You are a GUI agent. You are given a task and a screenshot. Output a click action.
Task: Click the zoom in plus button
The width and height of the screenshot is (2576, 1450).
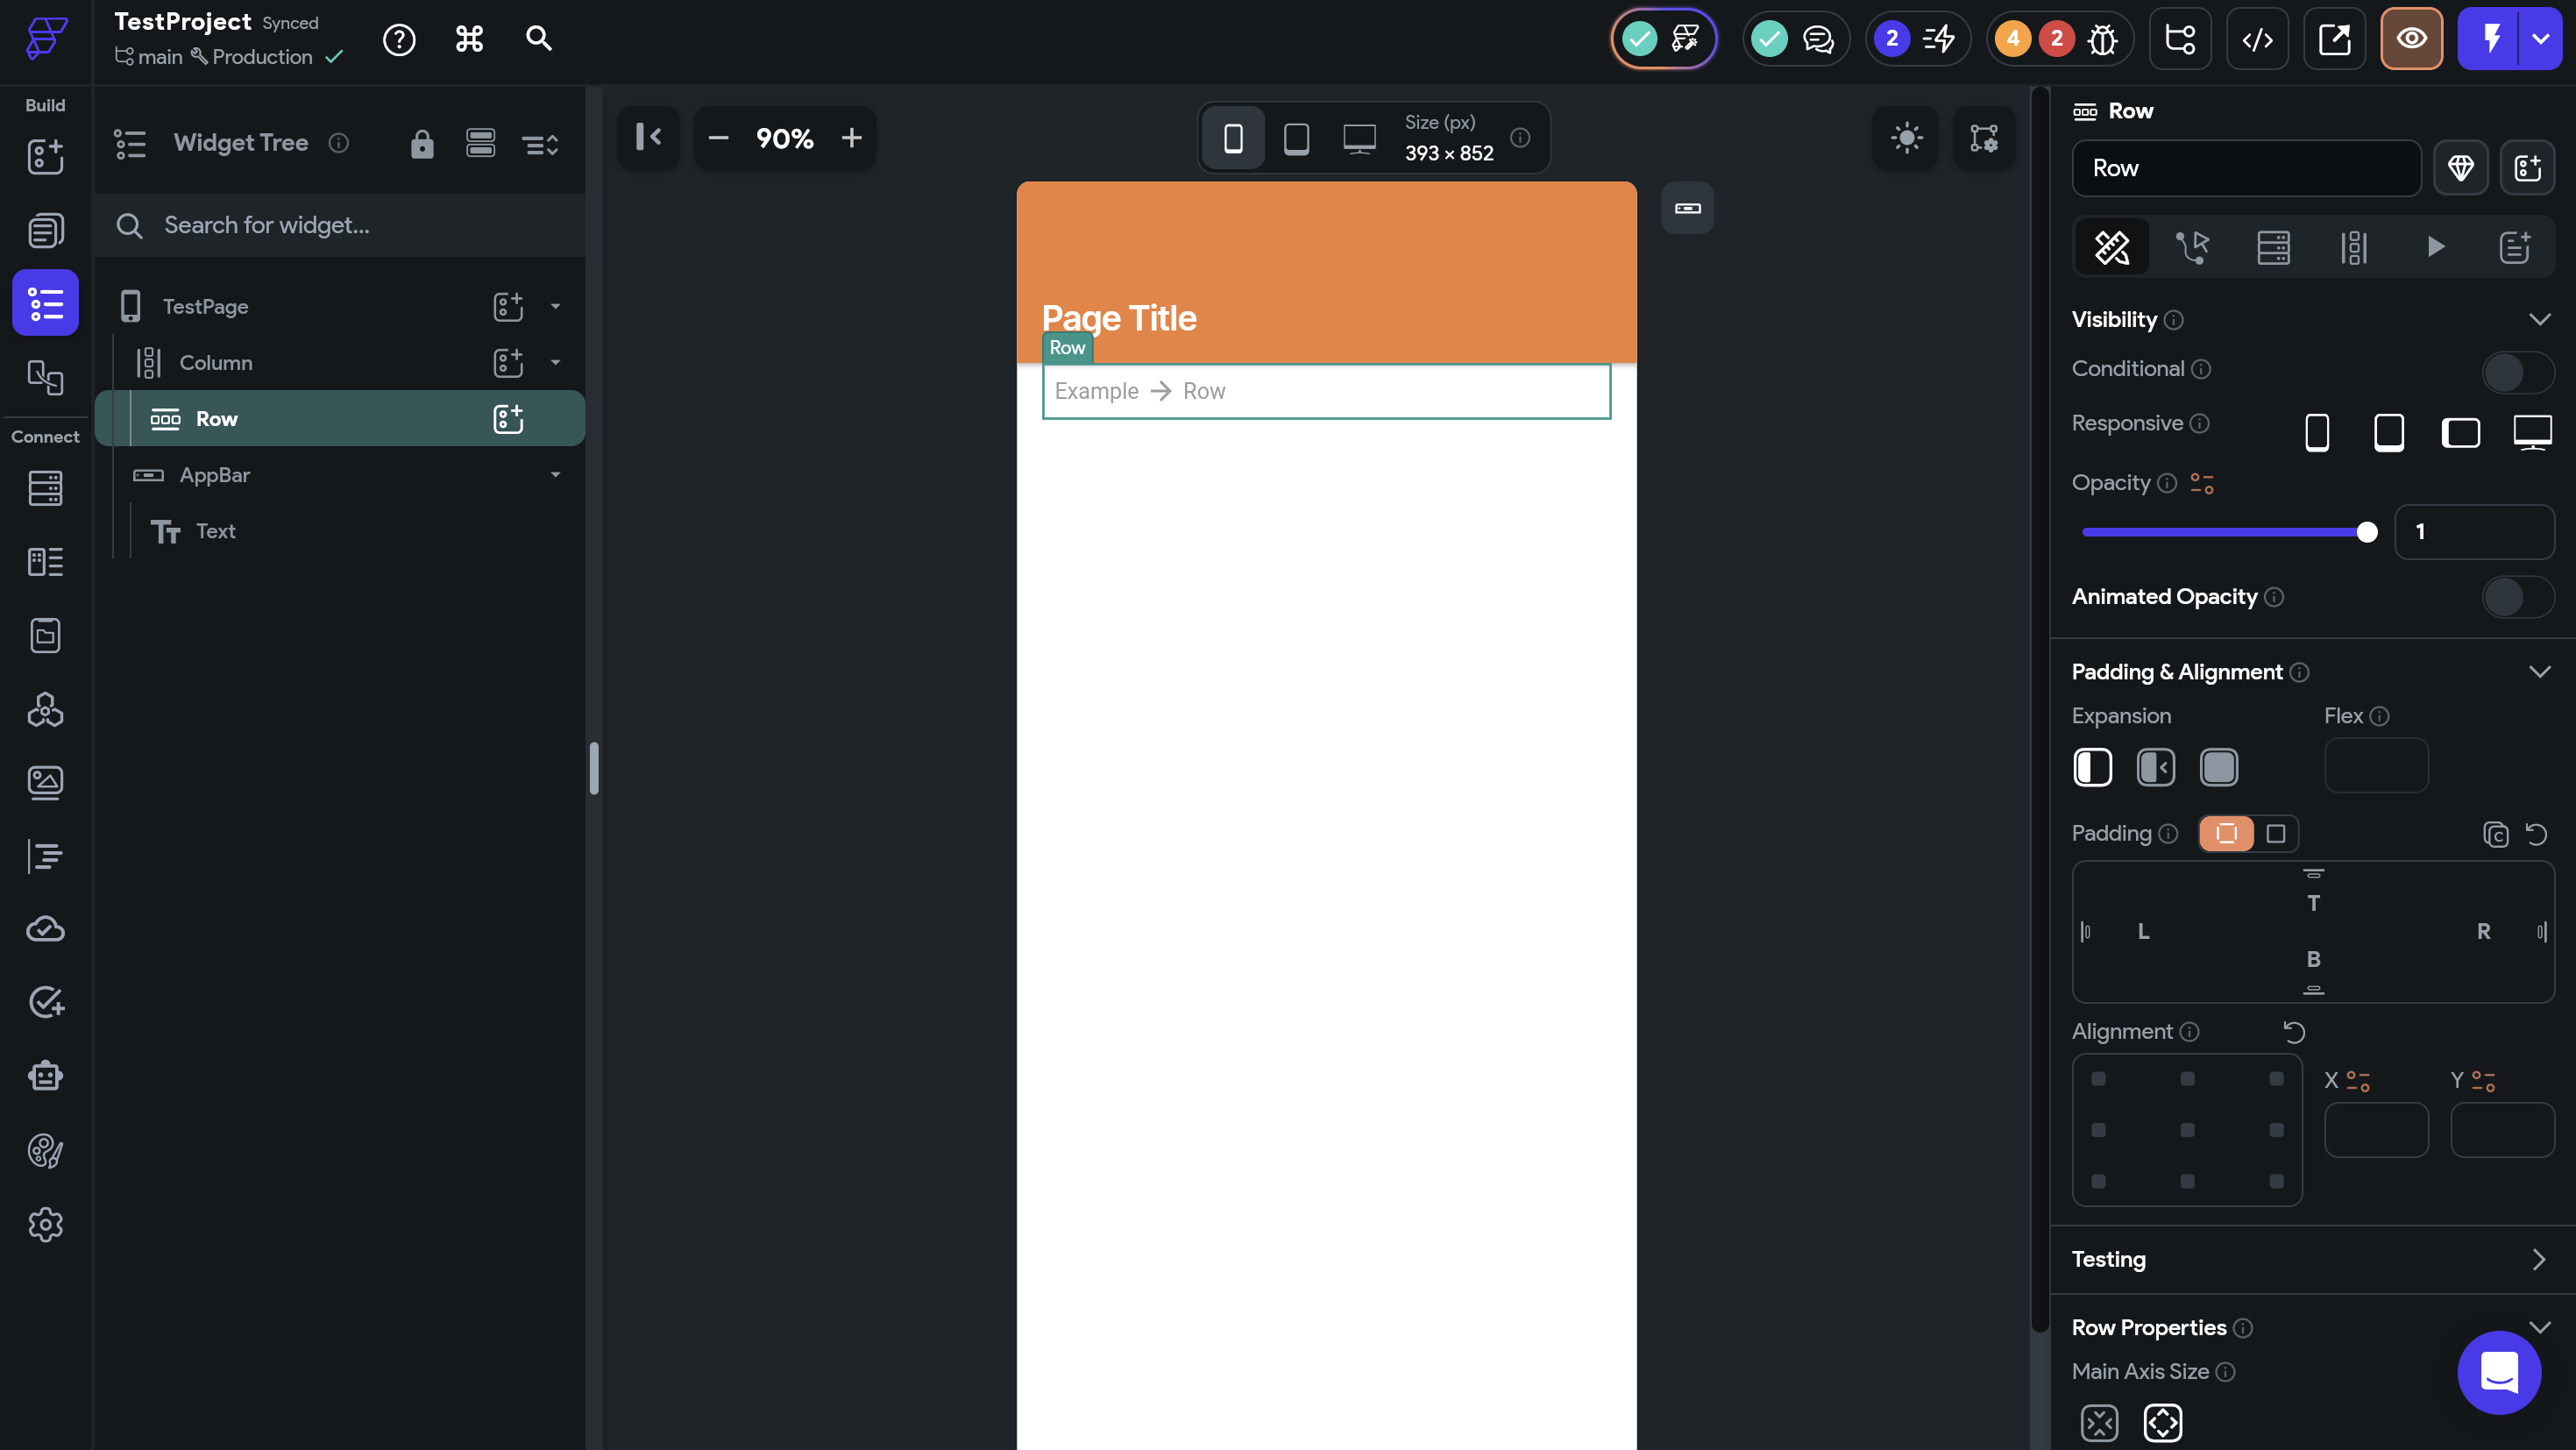[x=851, y=138]
